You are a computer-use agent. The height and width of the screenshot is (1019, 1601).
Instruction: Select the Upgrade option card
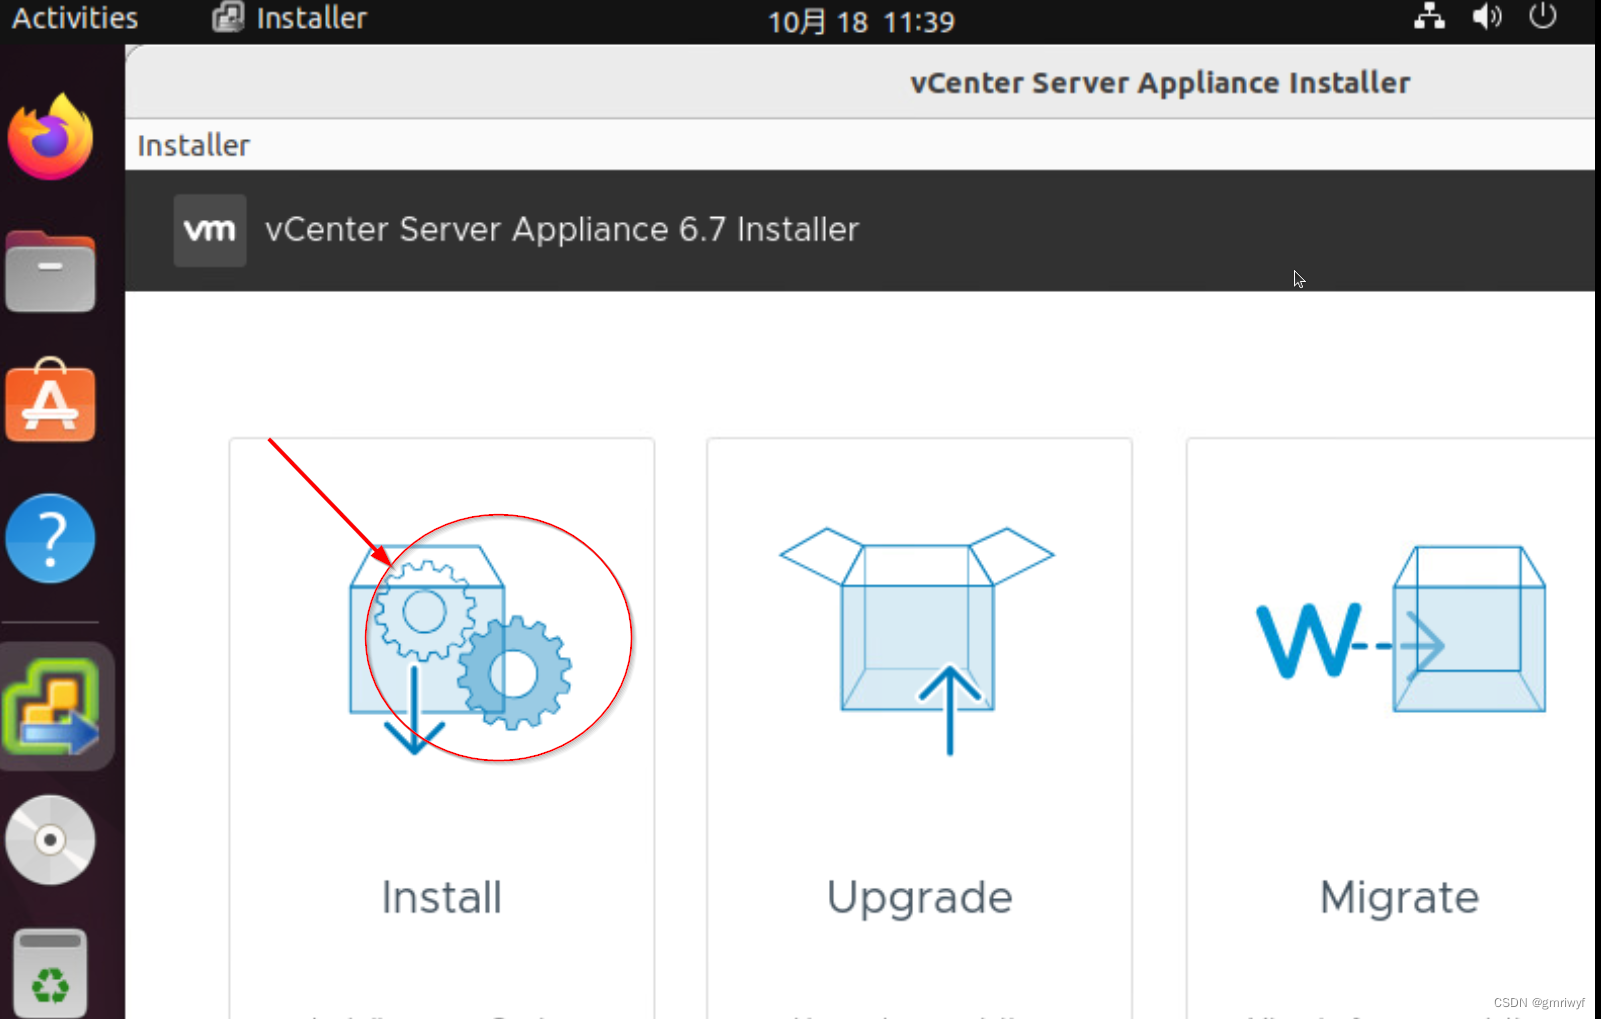pyautogui.click(x=918, y=897)
